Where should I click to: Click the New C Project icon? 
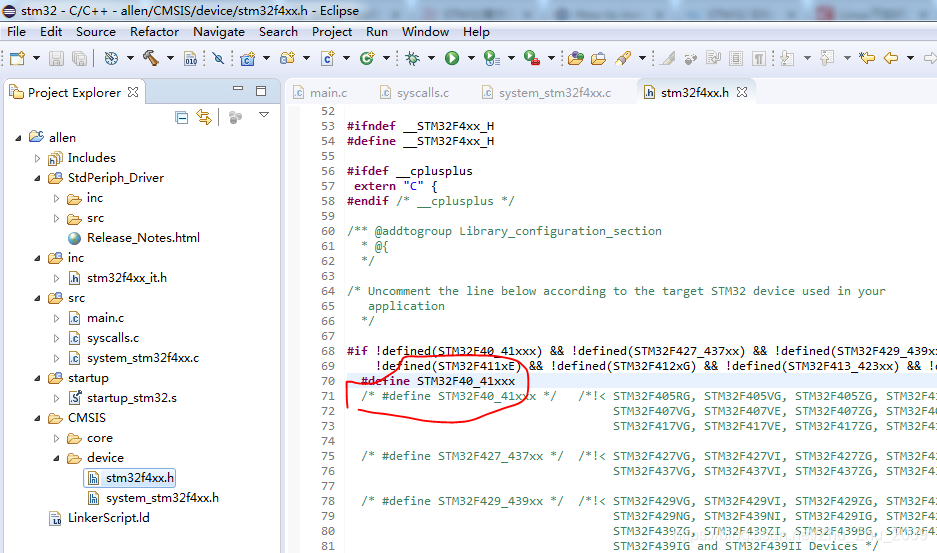point(247,58)
